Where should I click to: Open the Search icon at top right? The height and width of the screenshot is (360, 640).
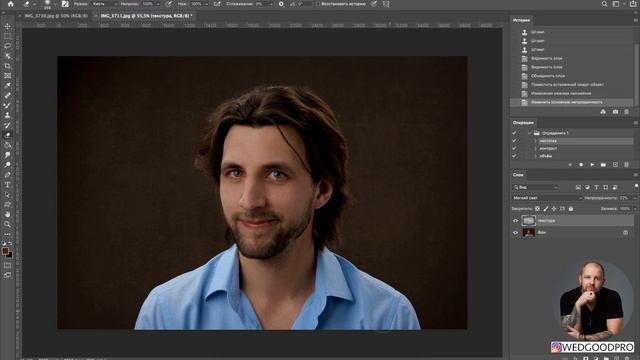(604, 4)
